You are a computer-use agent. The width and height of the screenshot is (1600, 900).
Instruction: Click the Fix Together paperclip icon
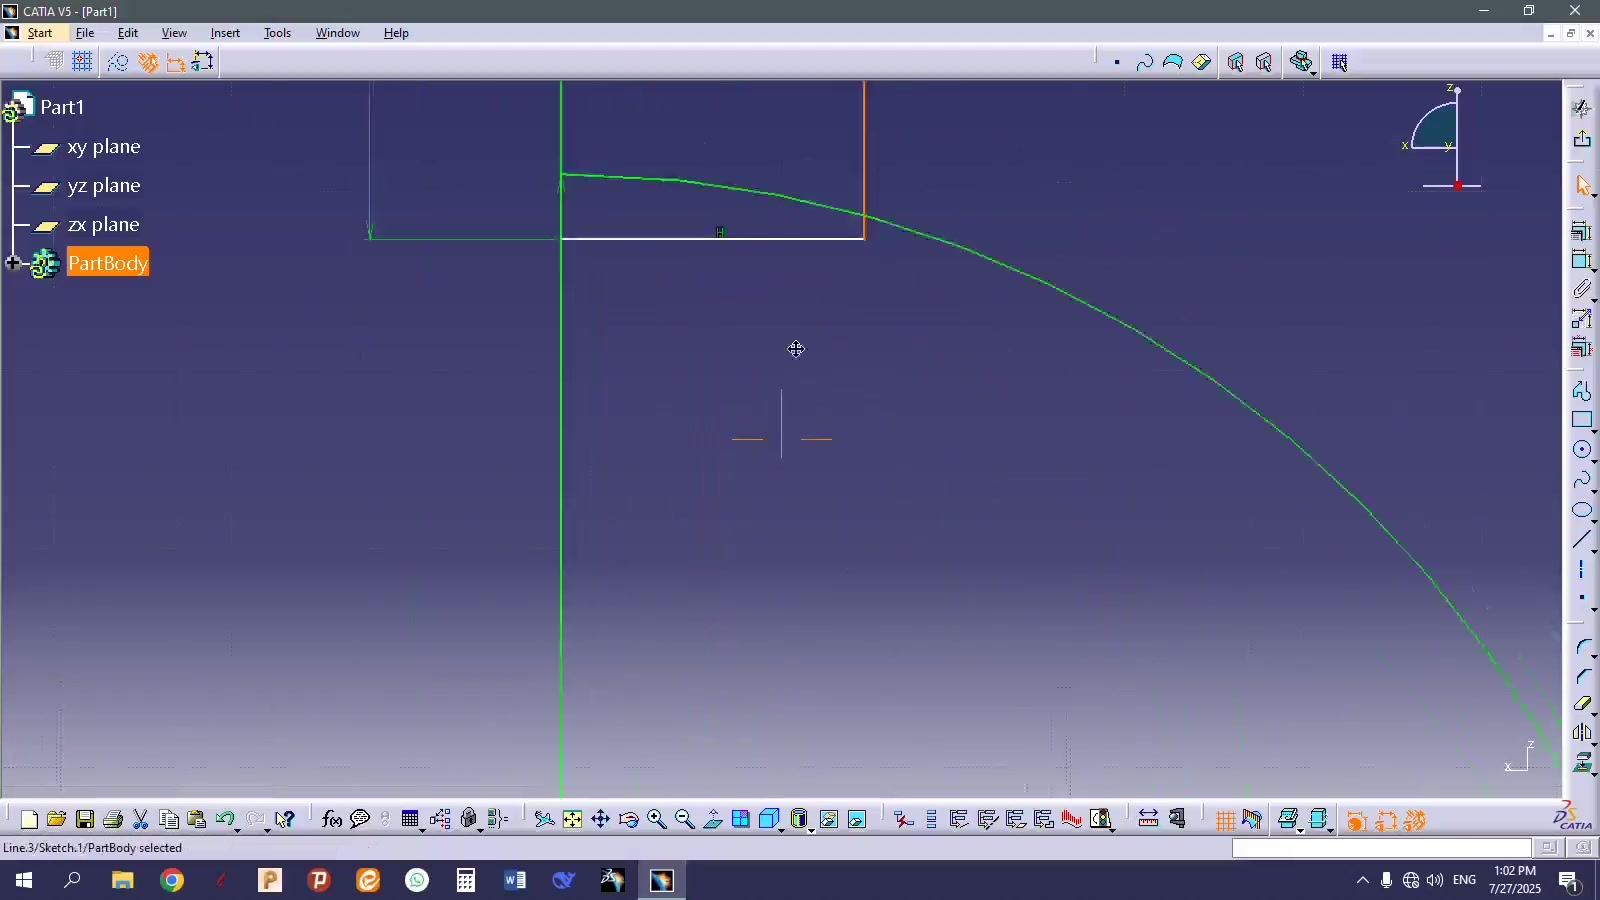[1581, 290]
